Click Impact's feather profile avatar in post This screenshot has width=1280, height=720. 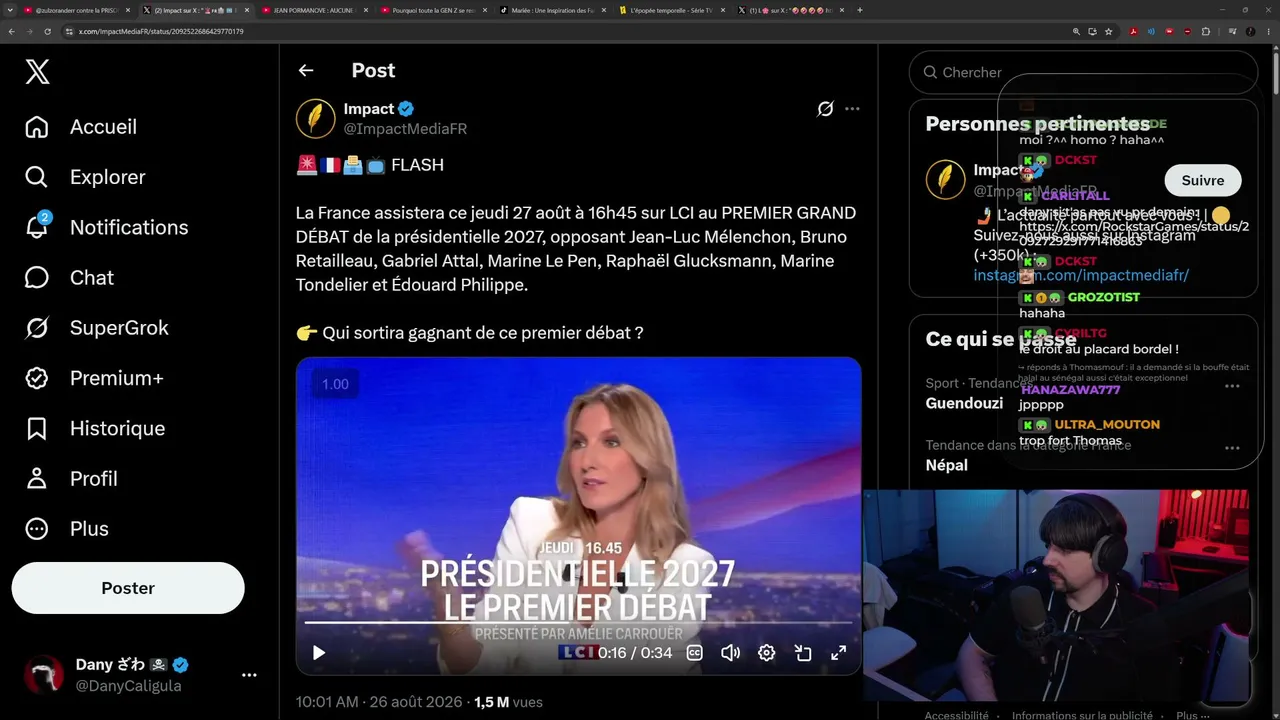point(315,119)
